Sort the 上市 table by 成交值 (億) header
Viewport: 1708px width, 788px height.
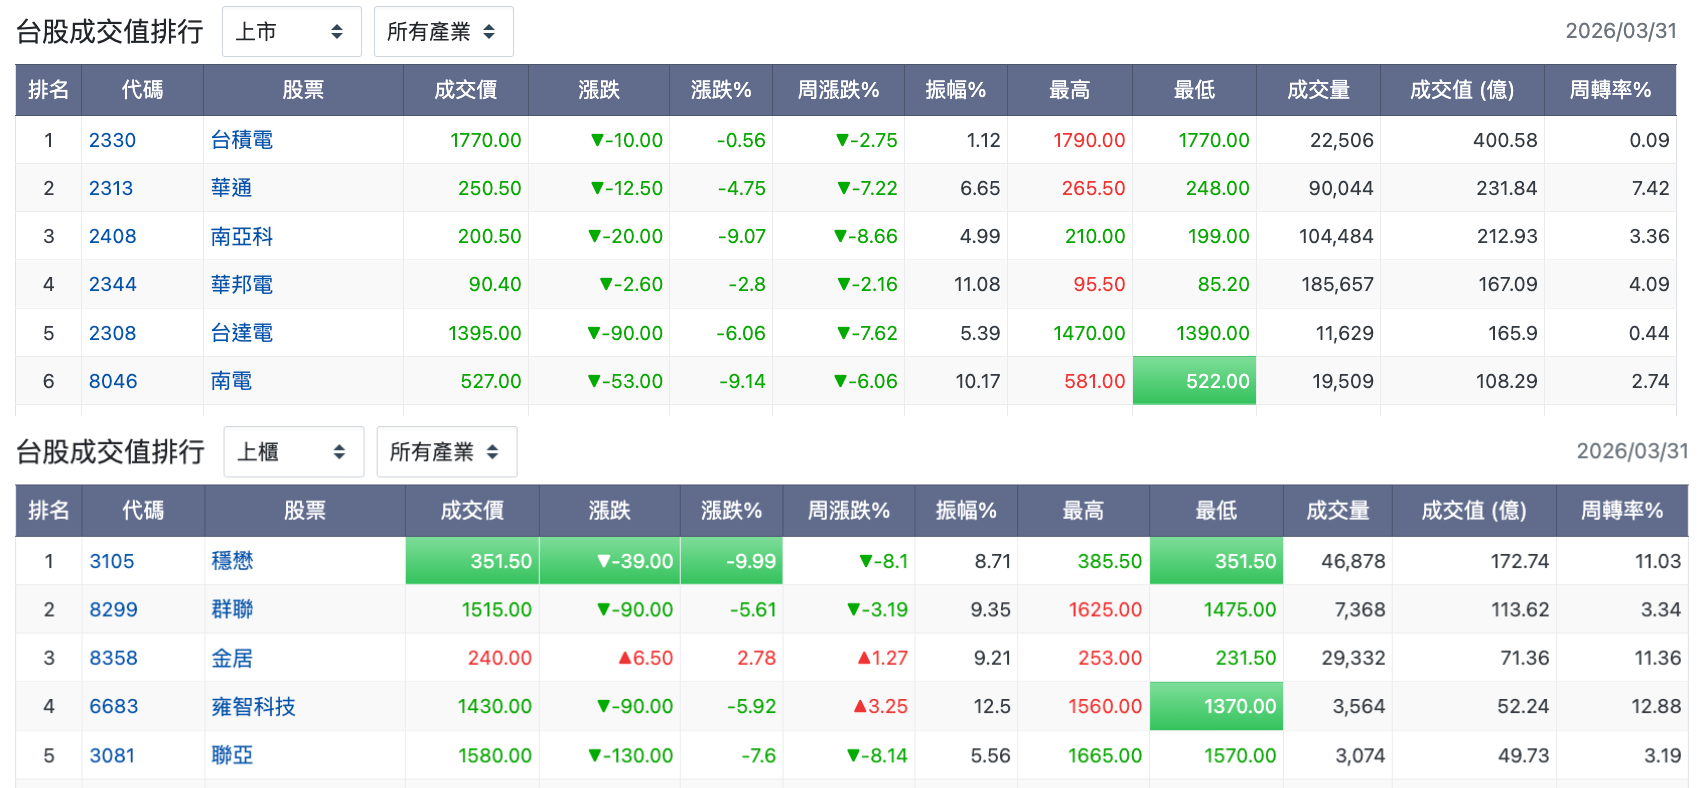1462,90
